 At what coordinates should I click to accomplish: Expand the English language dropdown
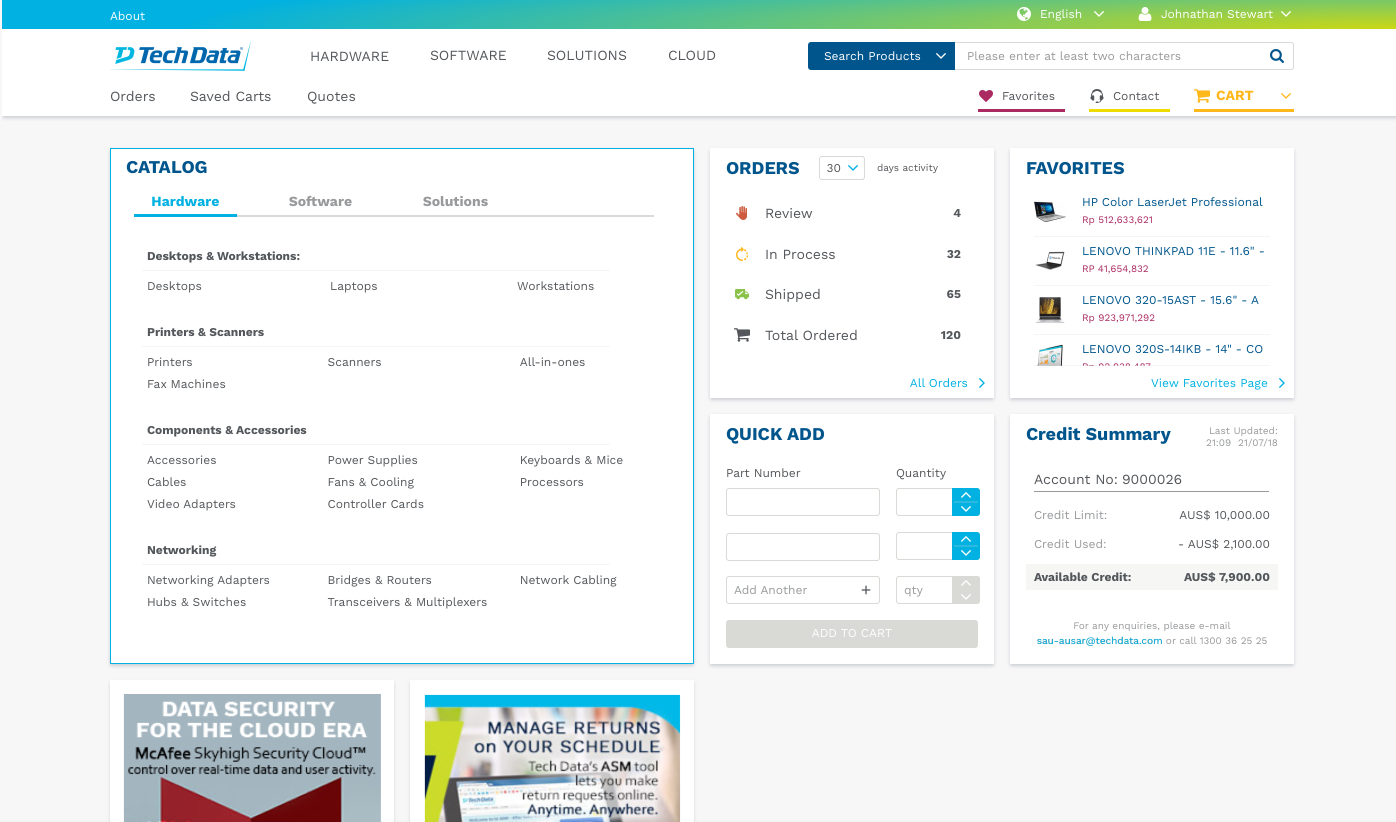coord(1099,14)
